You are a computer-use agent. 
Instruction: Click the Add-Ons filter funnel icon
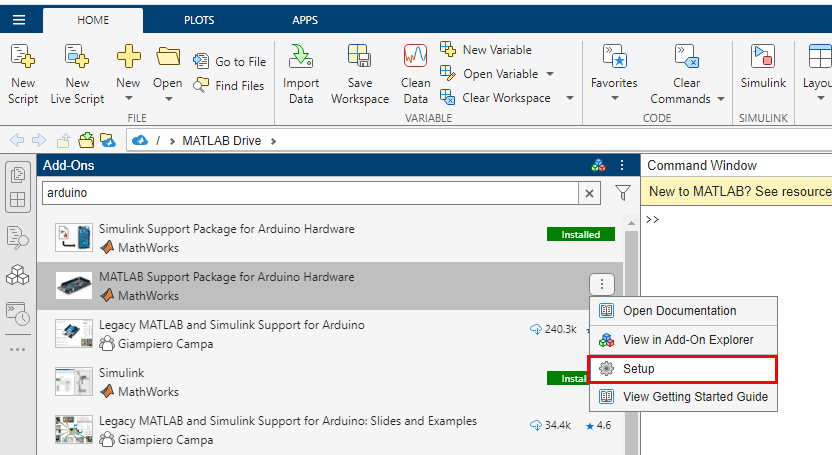point(623,193)
